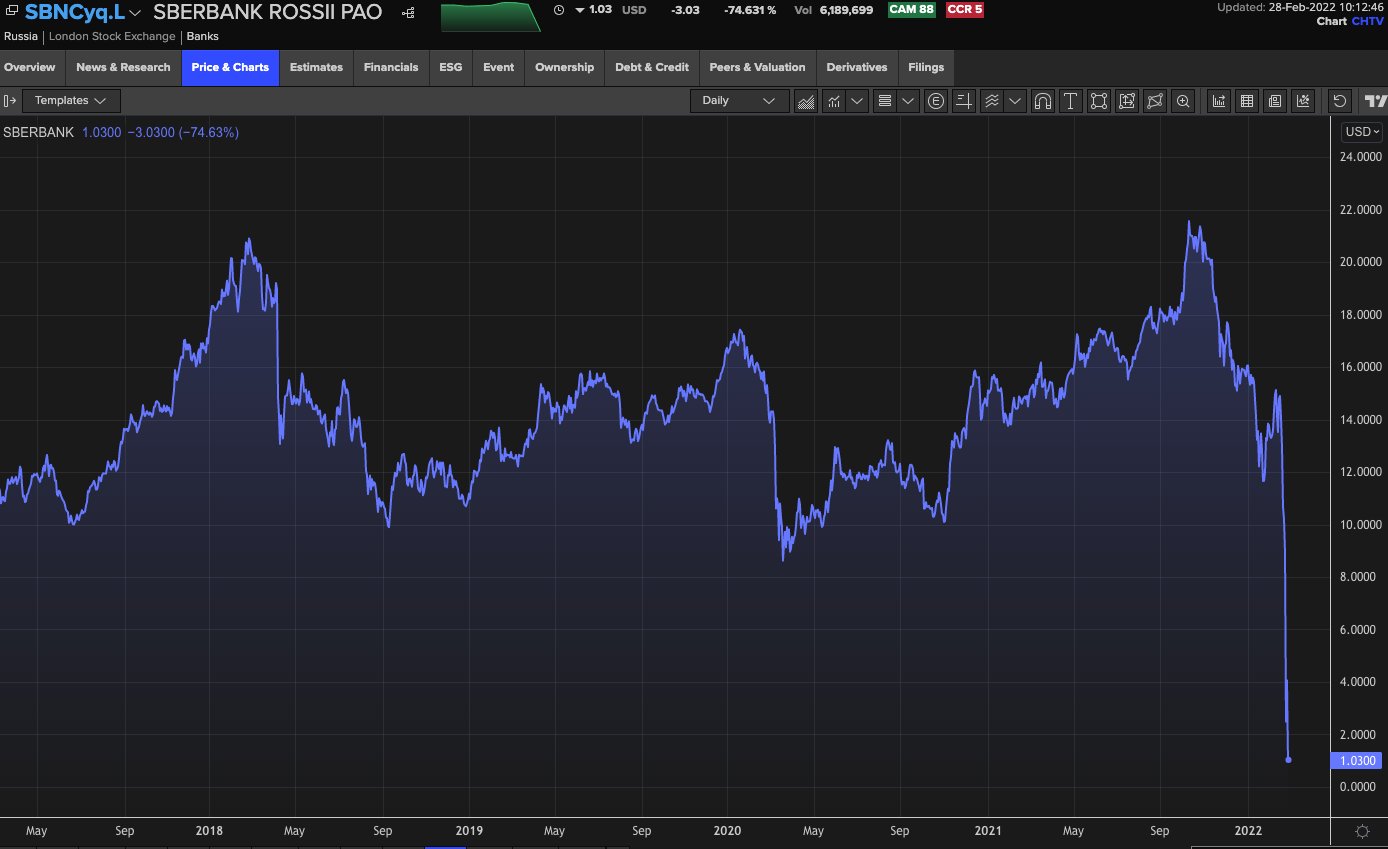Screen dimensions: 1388x849
Task: Click the London Stock Exchange link
Action: 113,36
